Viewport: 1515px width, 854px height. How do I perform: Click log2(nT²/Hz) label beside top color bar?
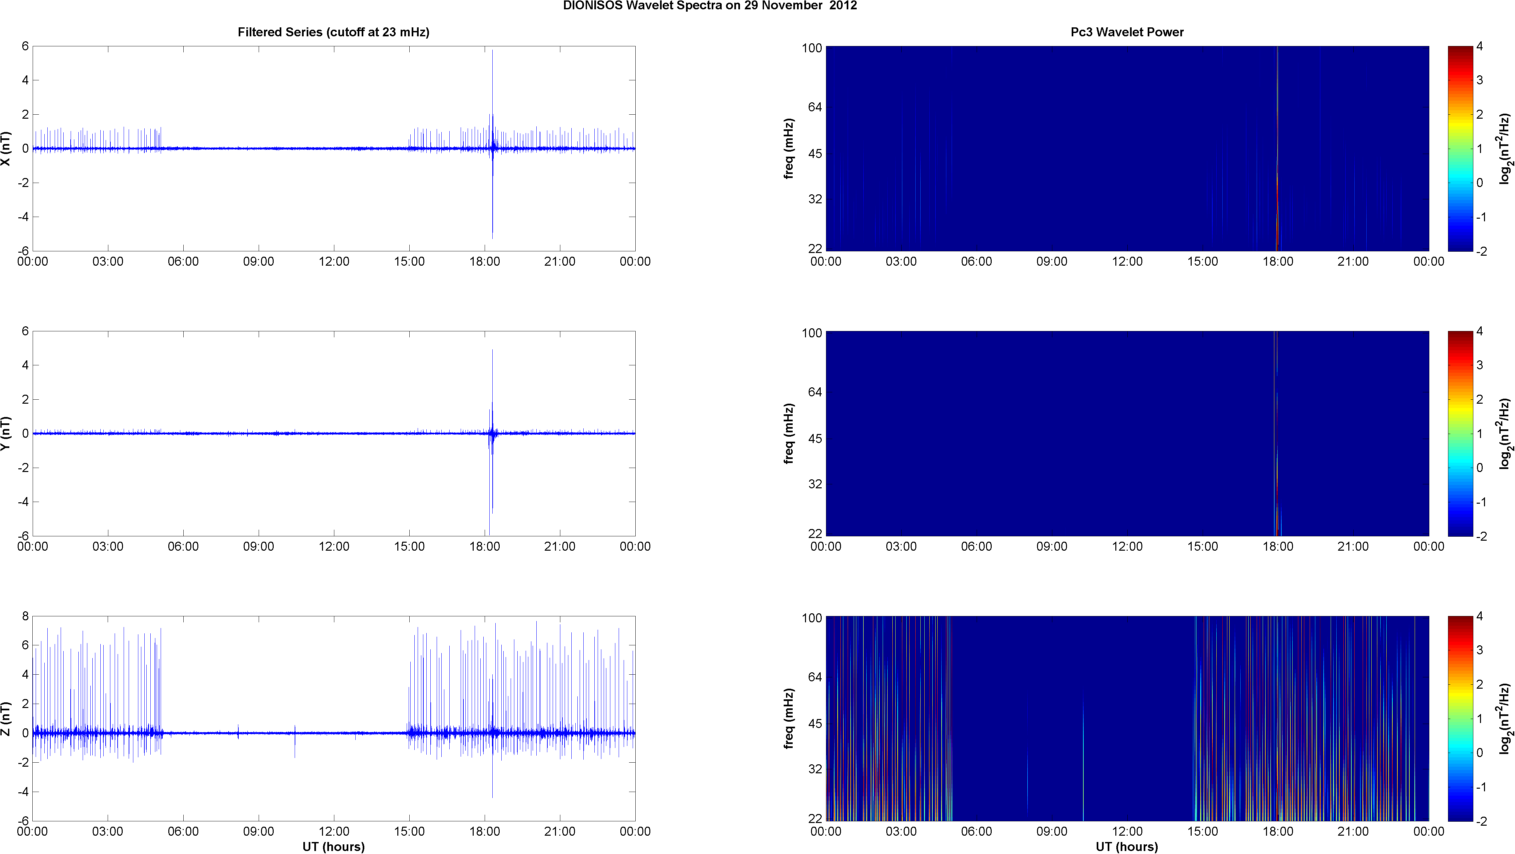1506,148
